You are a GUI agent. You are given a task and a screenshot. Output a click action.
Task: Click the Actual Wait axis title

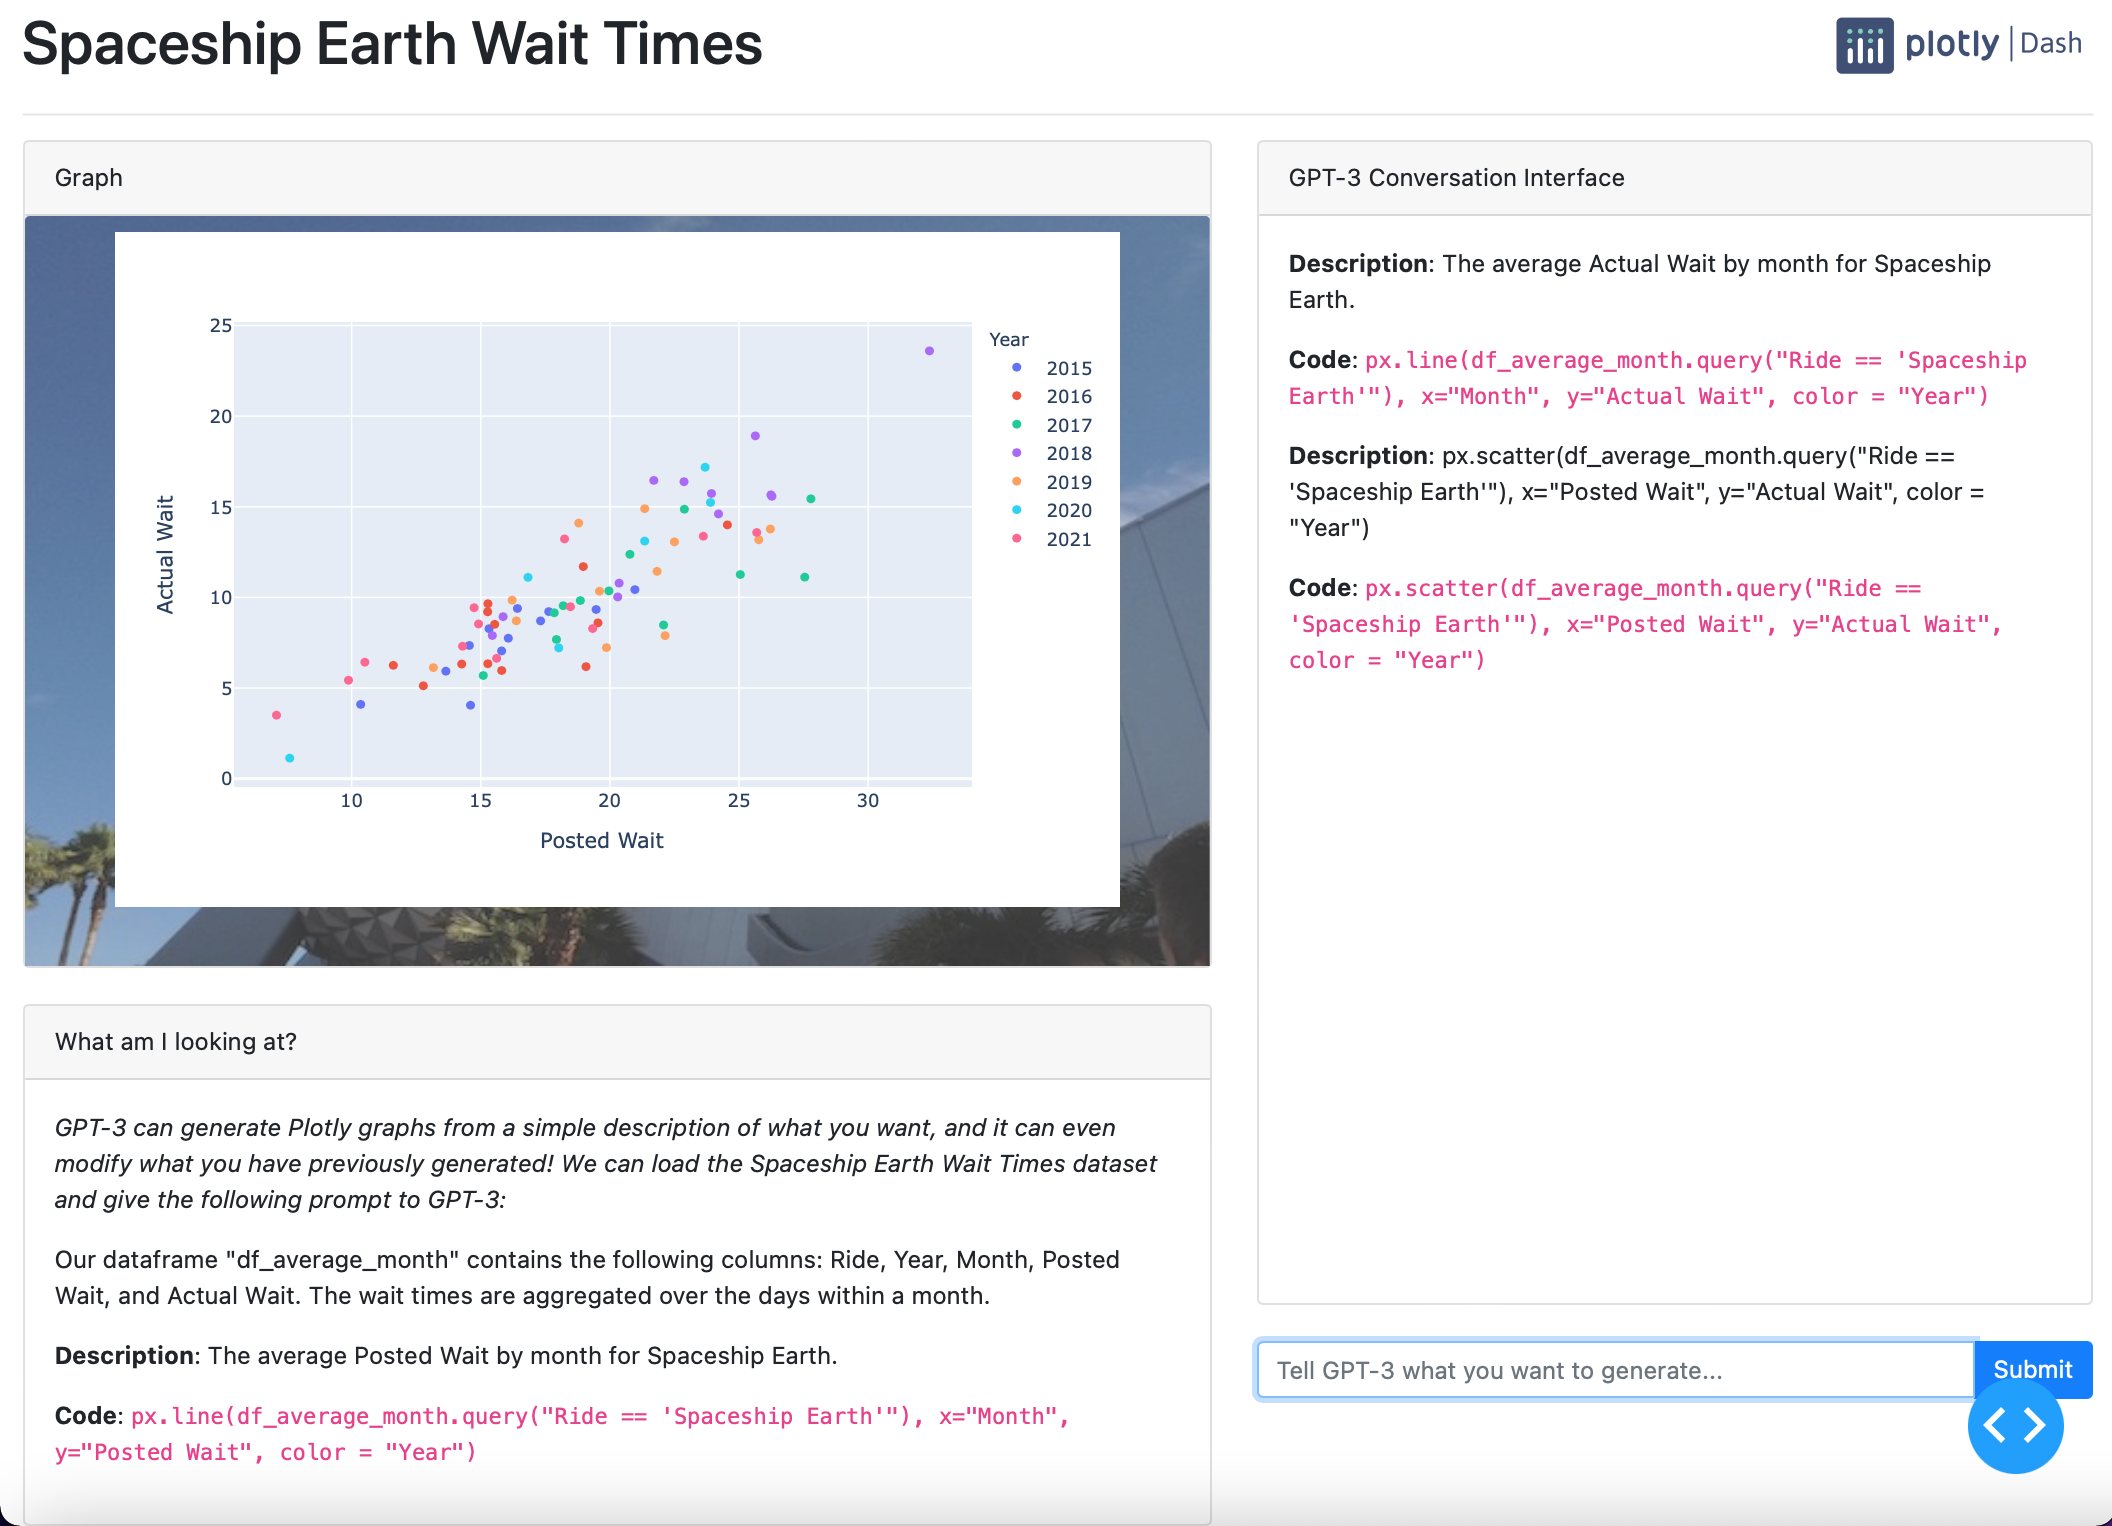[165, 554]
